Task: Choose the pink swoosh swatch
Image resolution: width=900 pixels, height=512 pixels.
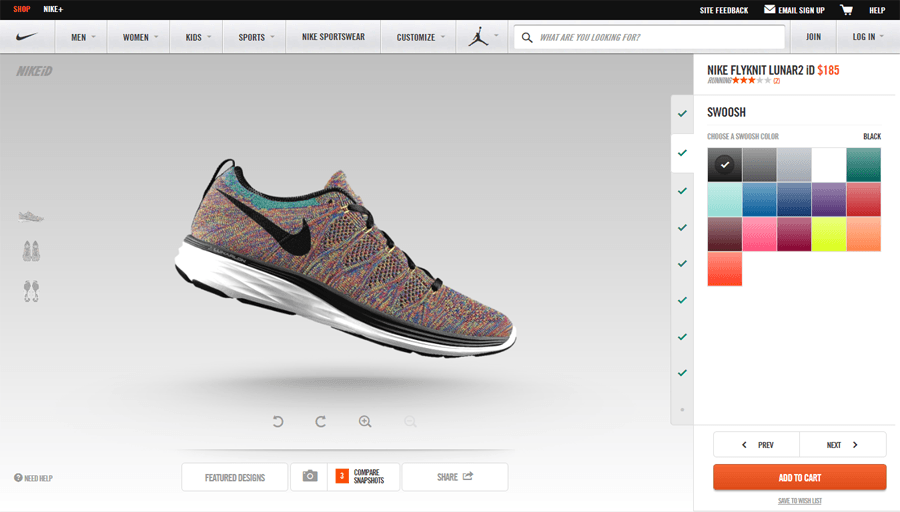Action: 759,234
